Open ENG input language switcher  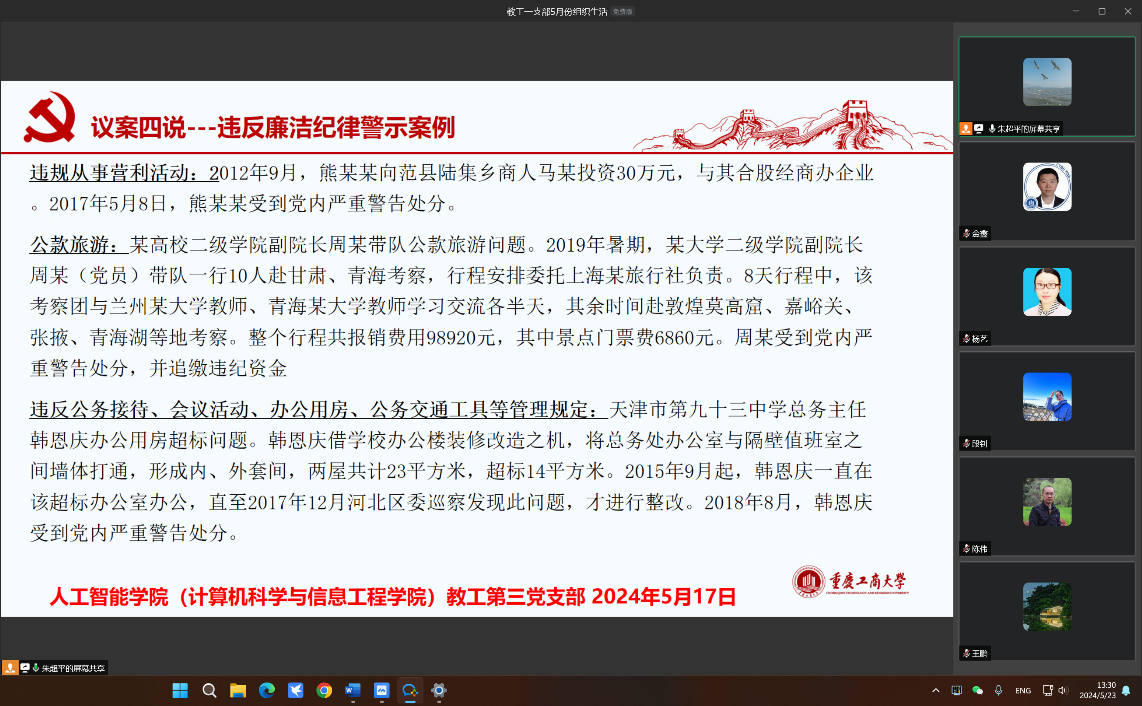1023,690
